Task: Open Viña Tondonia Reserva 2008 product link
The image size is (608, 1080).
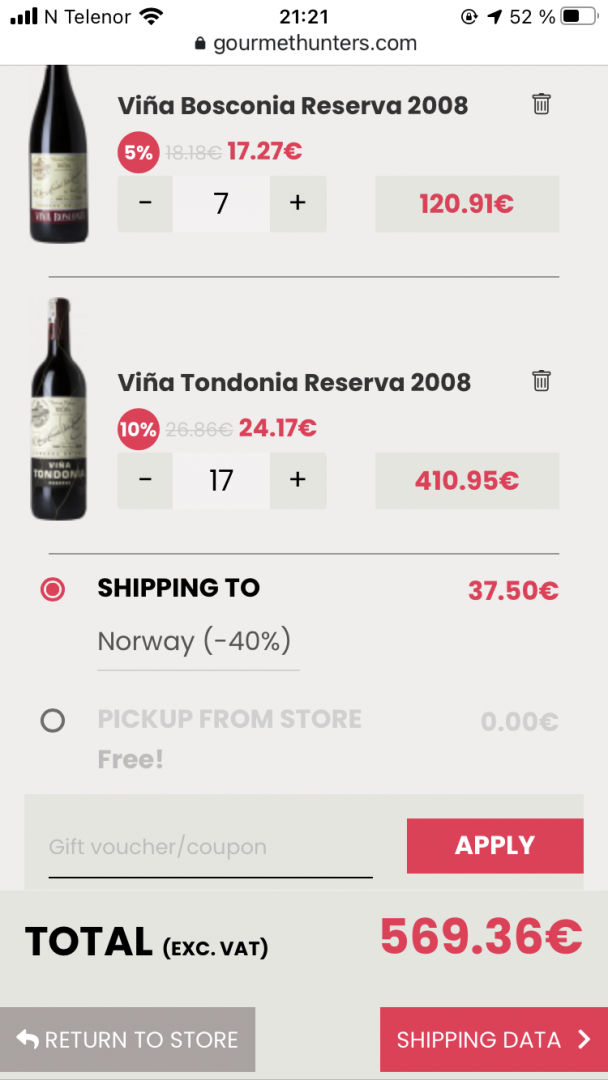Action: [x=294, y=382]
